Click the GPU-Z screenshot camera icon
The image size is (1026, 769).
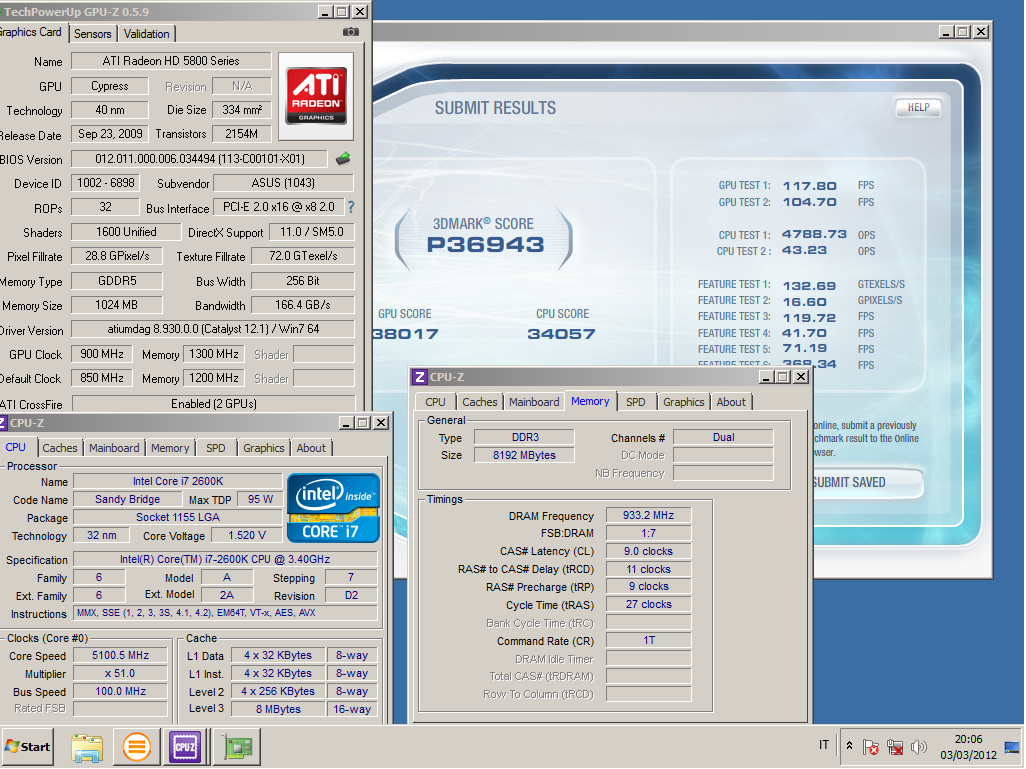tap(351, 32)
